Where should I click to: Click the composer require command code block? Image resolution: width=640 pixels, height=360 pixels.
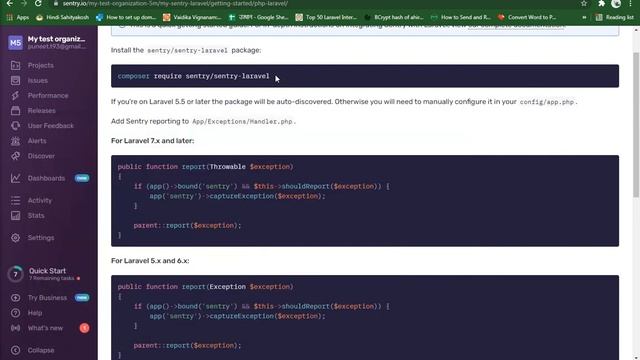365,76
